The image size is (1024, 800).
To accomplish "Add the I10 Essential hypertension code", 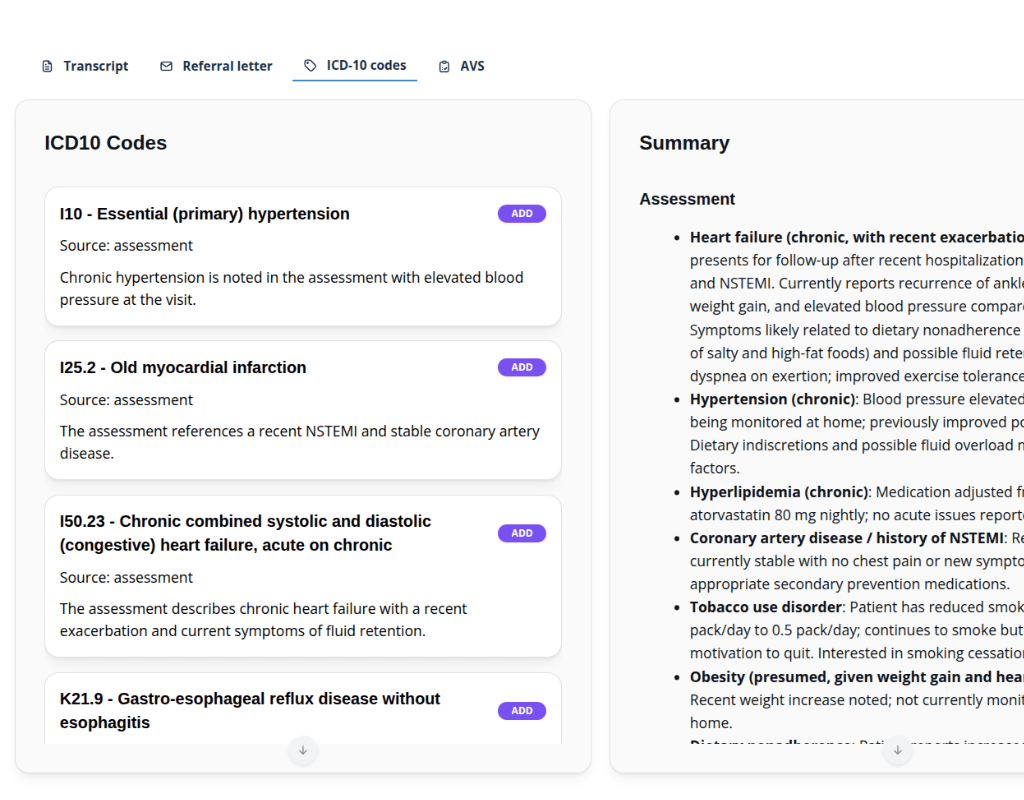I will [522, 213].
